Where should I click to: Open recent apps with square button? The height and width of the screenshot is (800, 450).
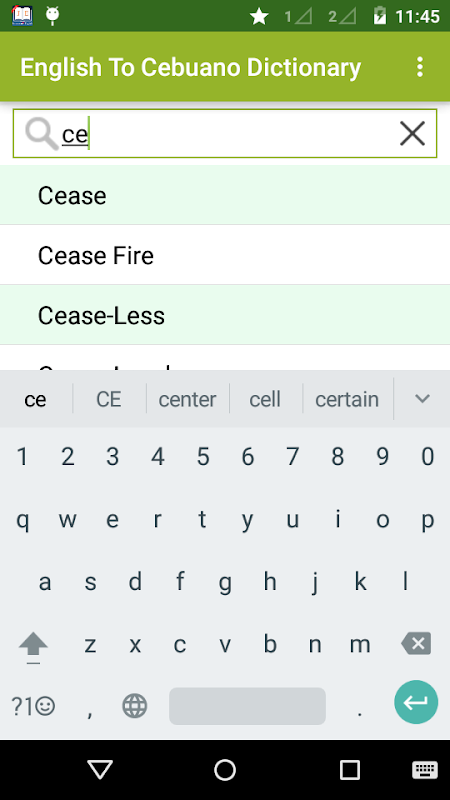pyautogui.click(x=350, y=769)
